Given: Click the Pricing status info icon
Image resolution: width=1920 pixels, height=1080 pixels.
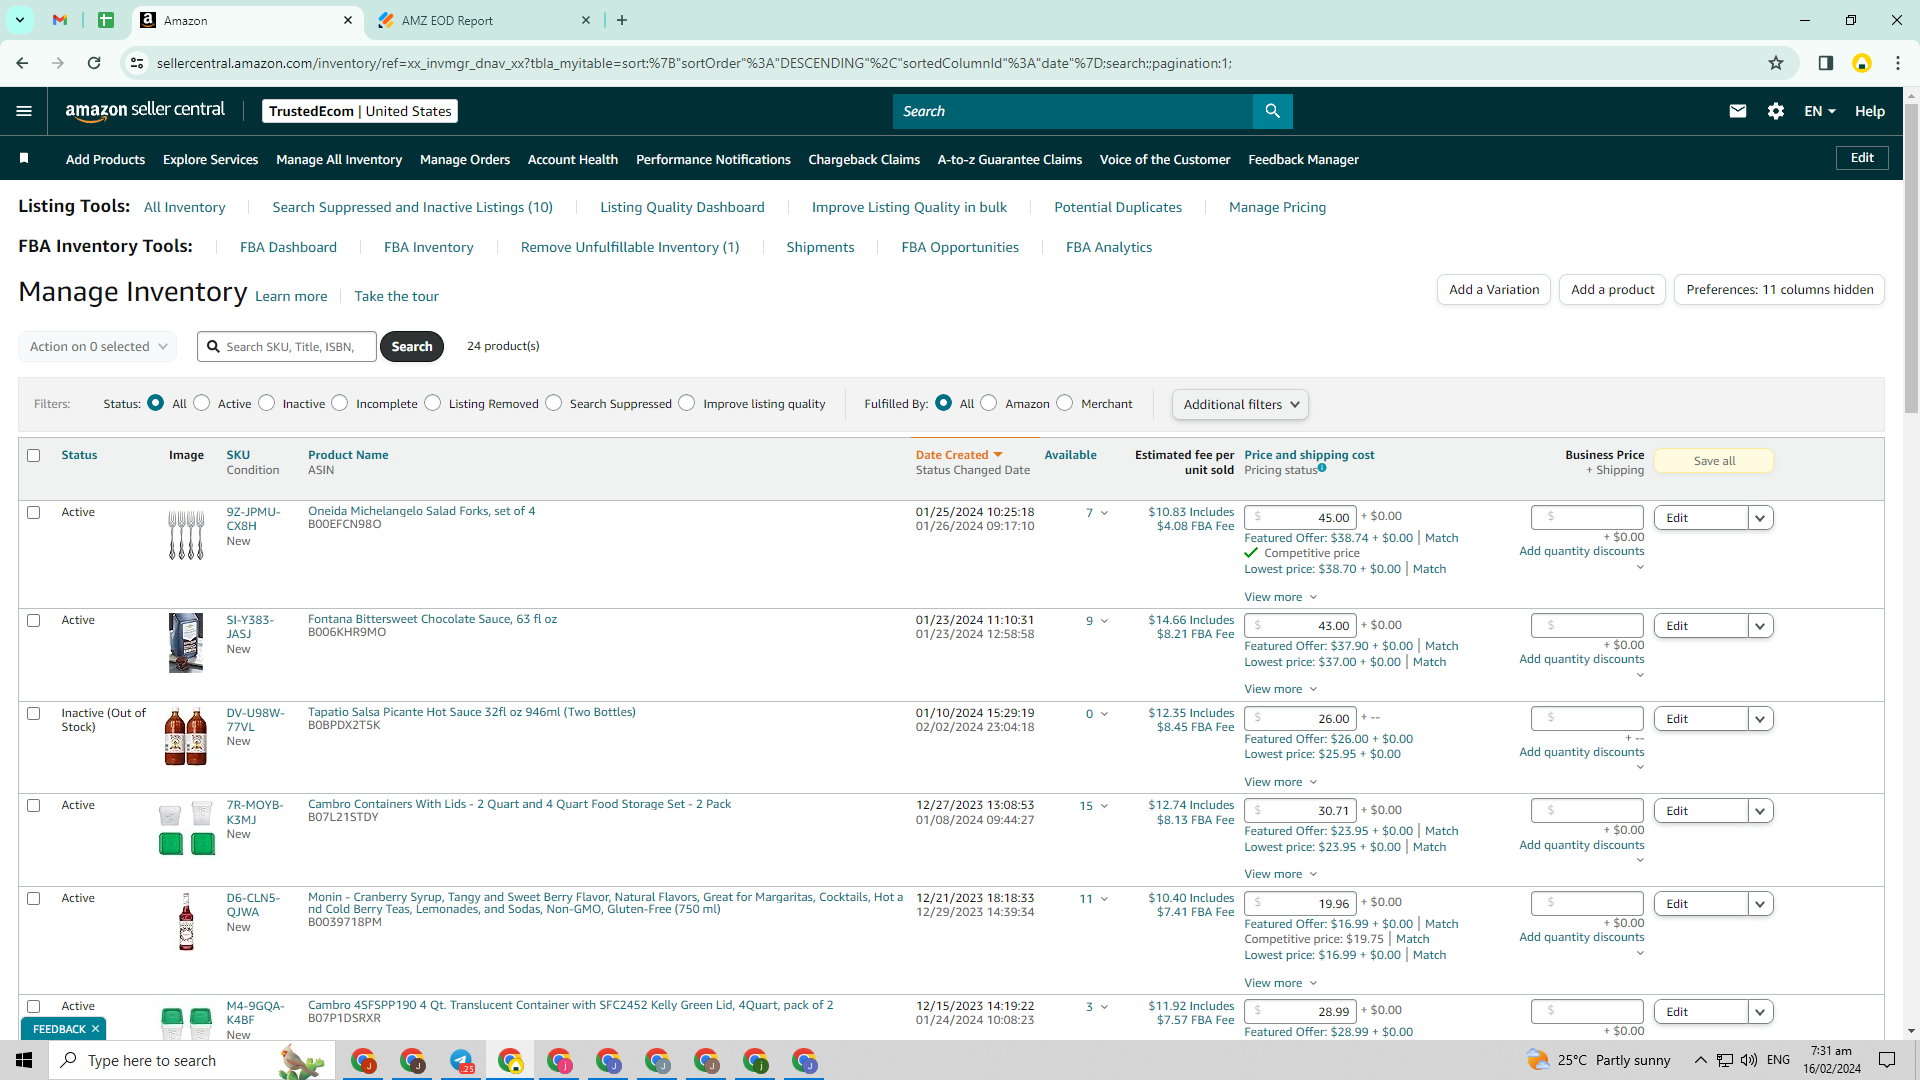Looking at the screenshot, I should pos(1322,468).
